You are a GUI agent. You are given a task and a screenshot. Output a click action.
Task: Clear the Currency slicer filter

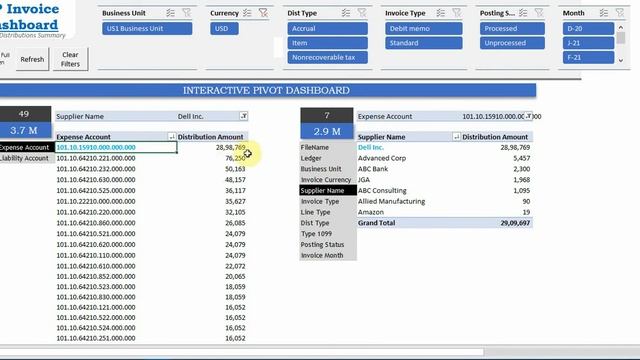pyautogui.click(x=263, y=13)
